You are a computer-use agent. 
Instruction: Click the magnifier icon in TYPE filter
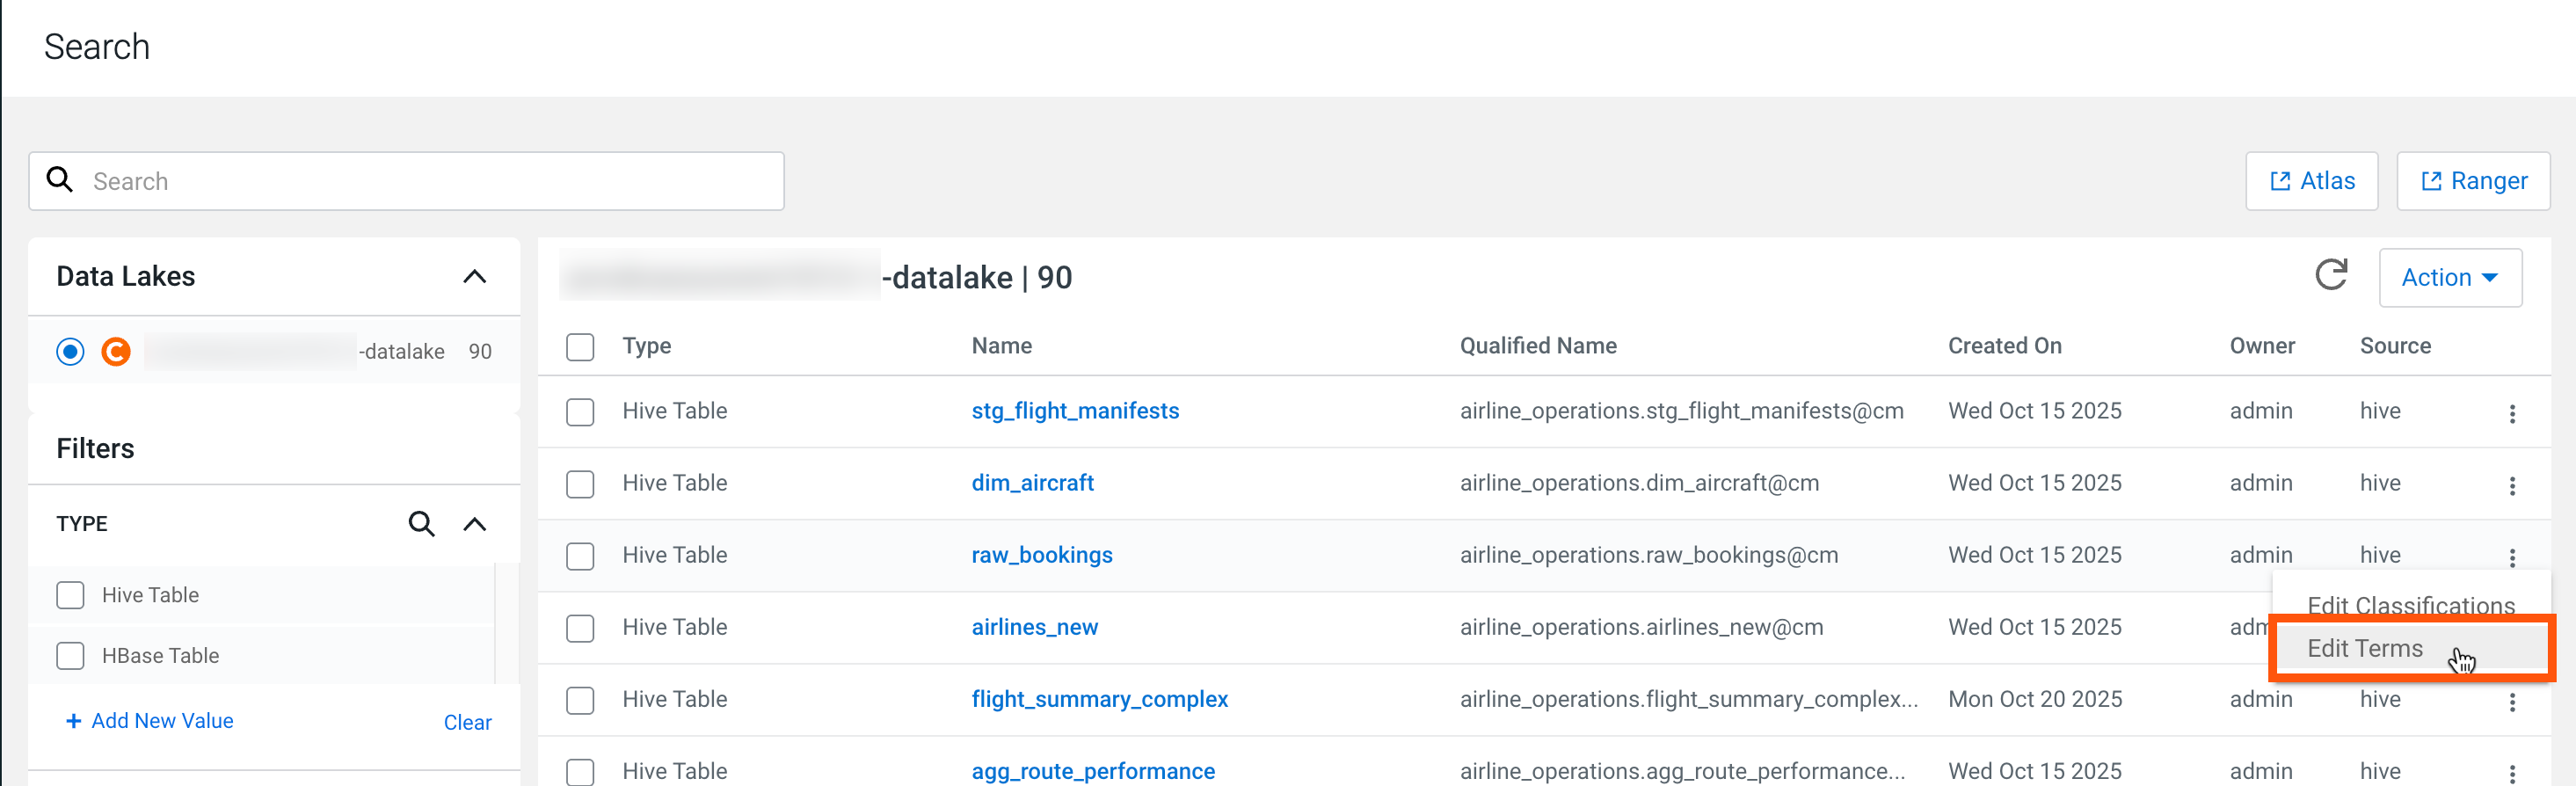tap(421, 524)
